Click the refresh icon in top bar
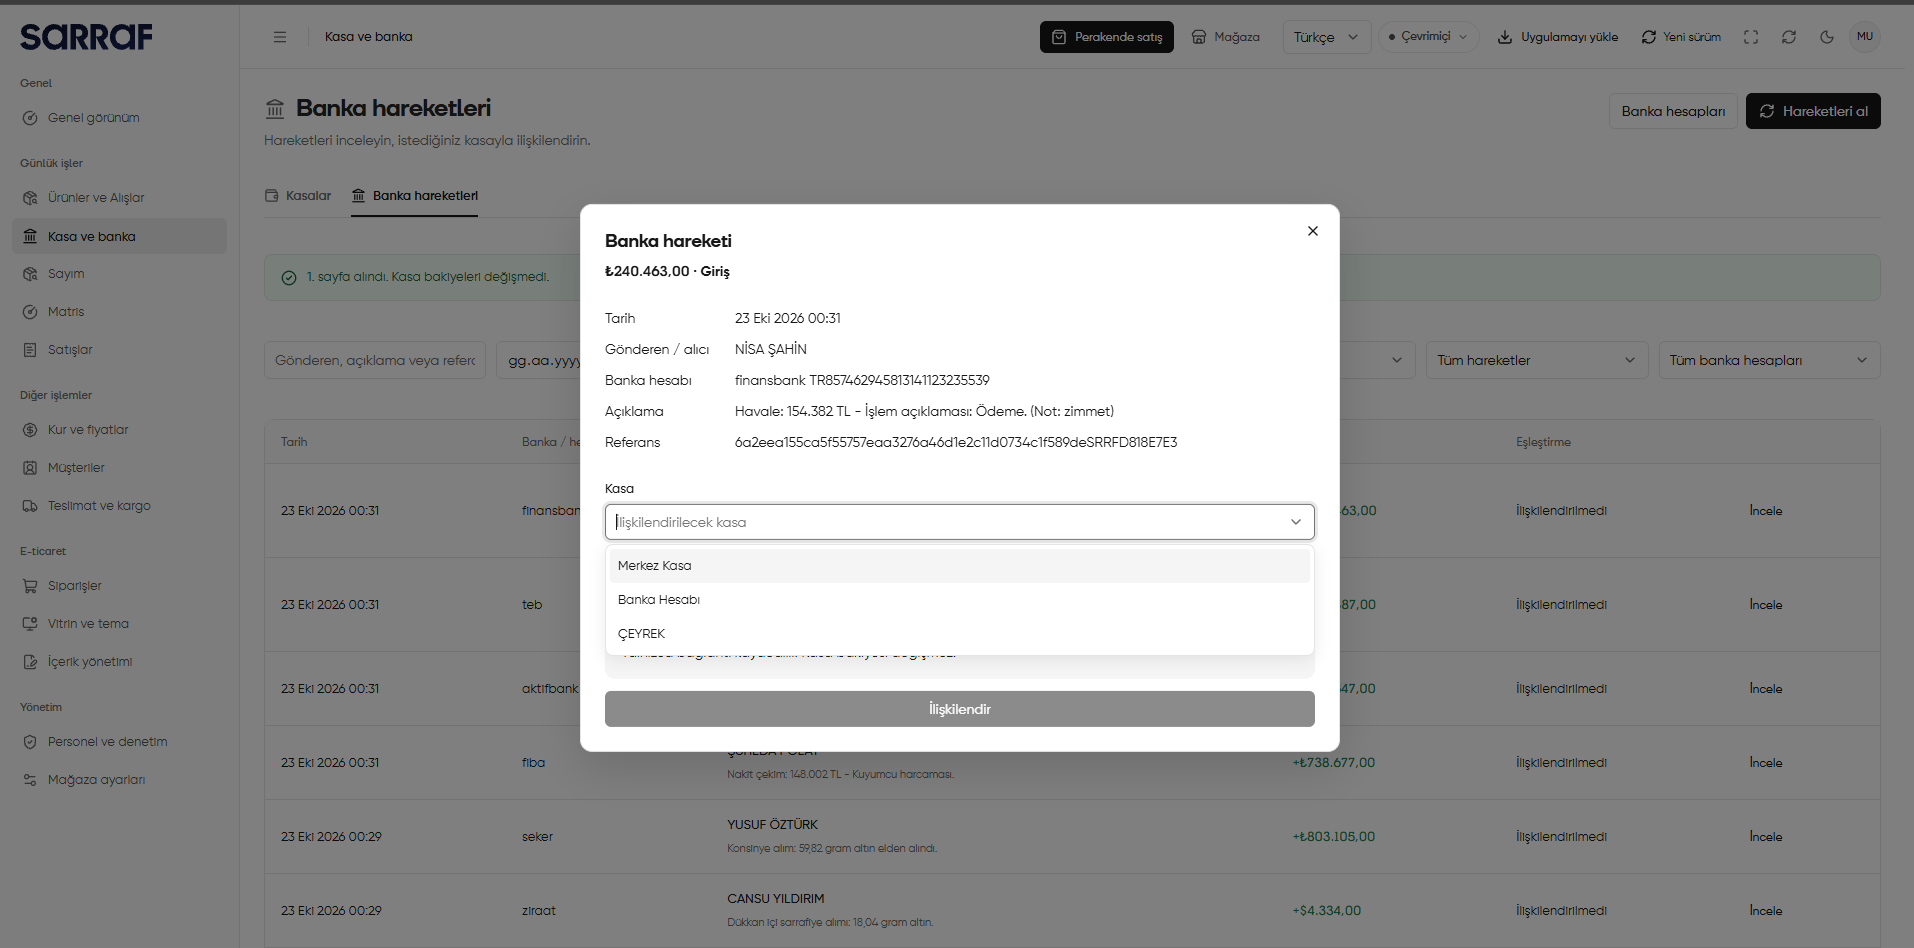Viewport: 1914px width, 948px height. [x=1789, y=37]
